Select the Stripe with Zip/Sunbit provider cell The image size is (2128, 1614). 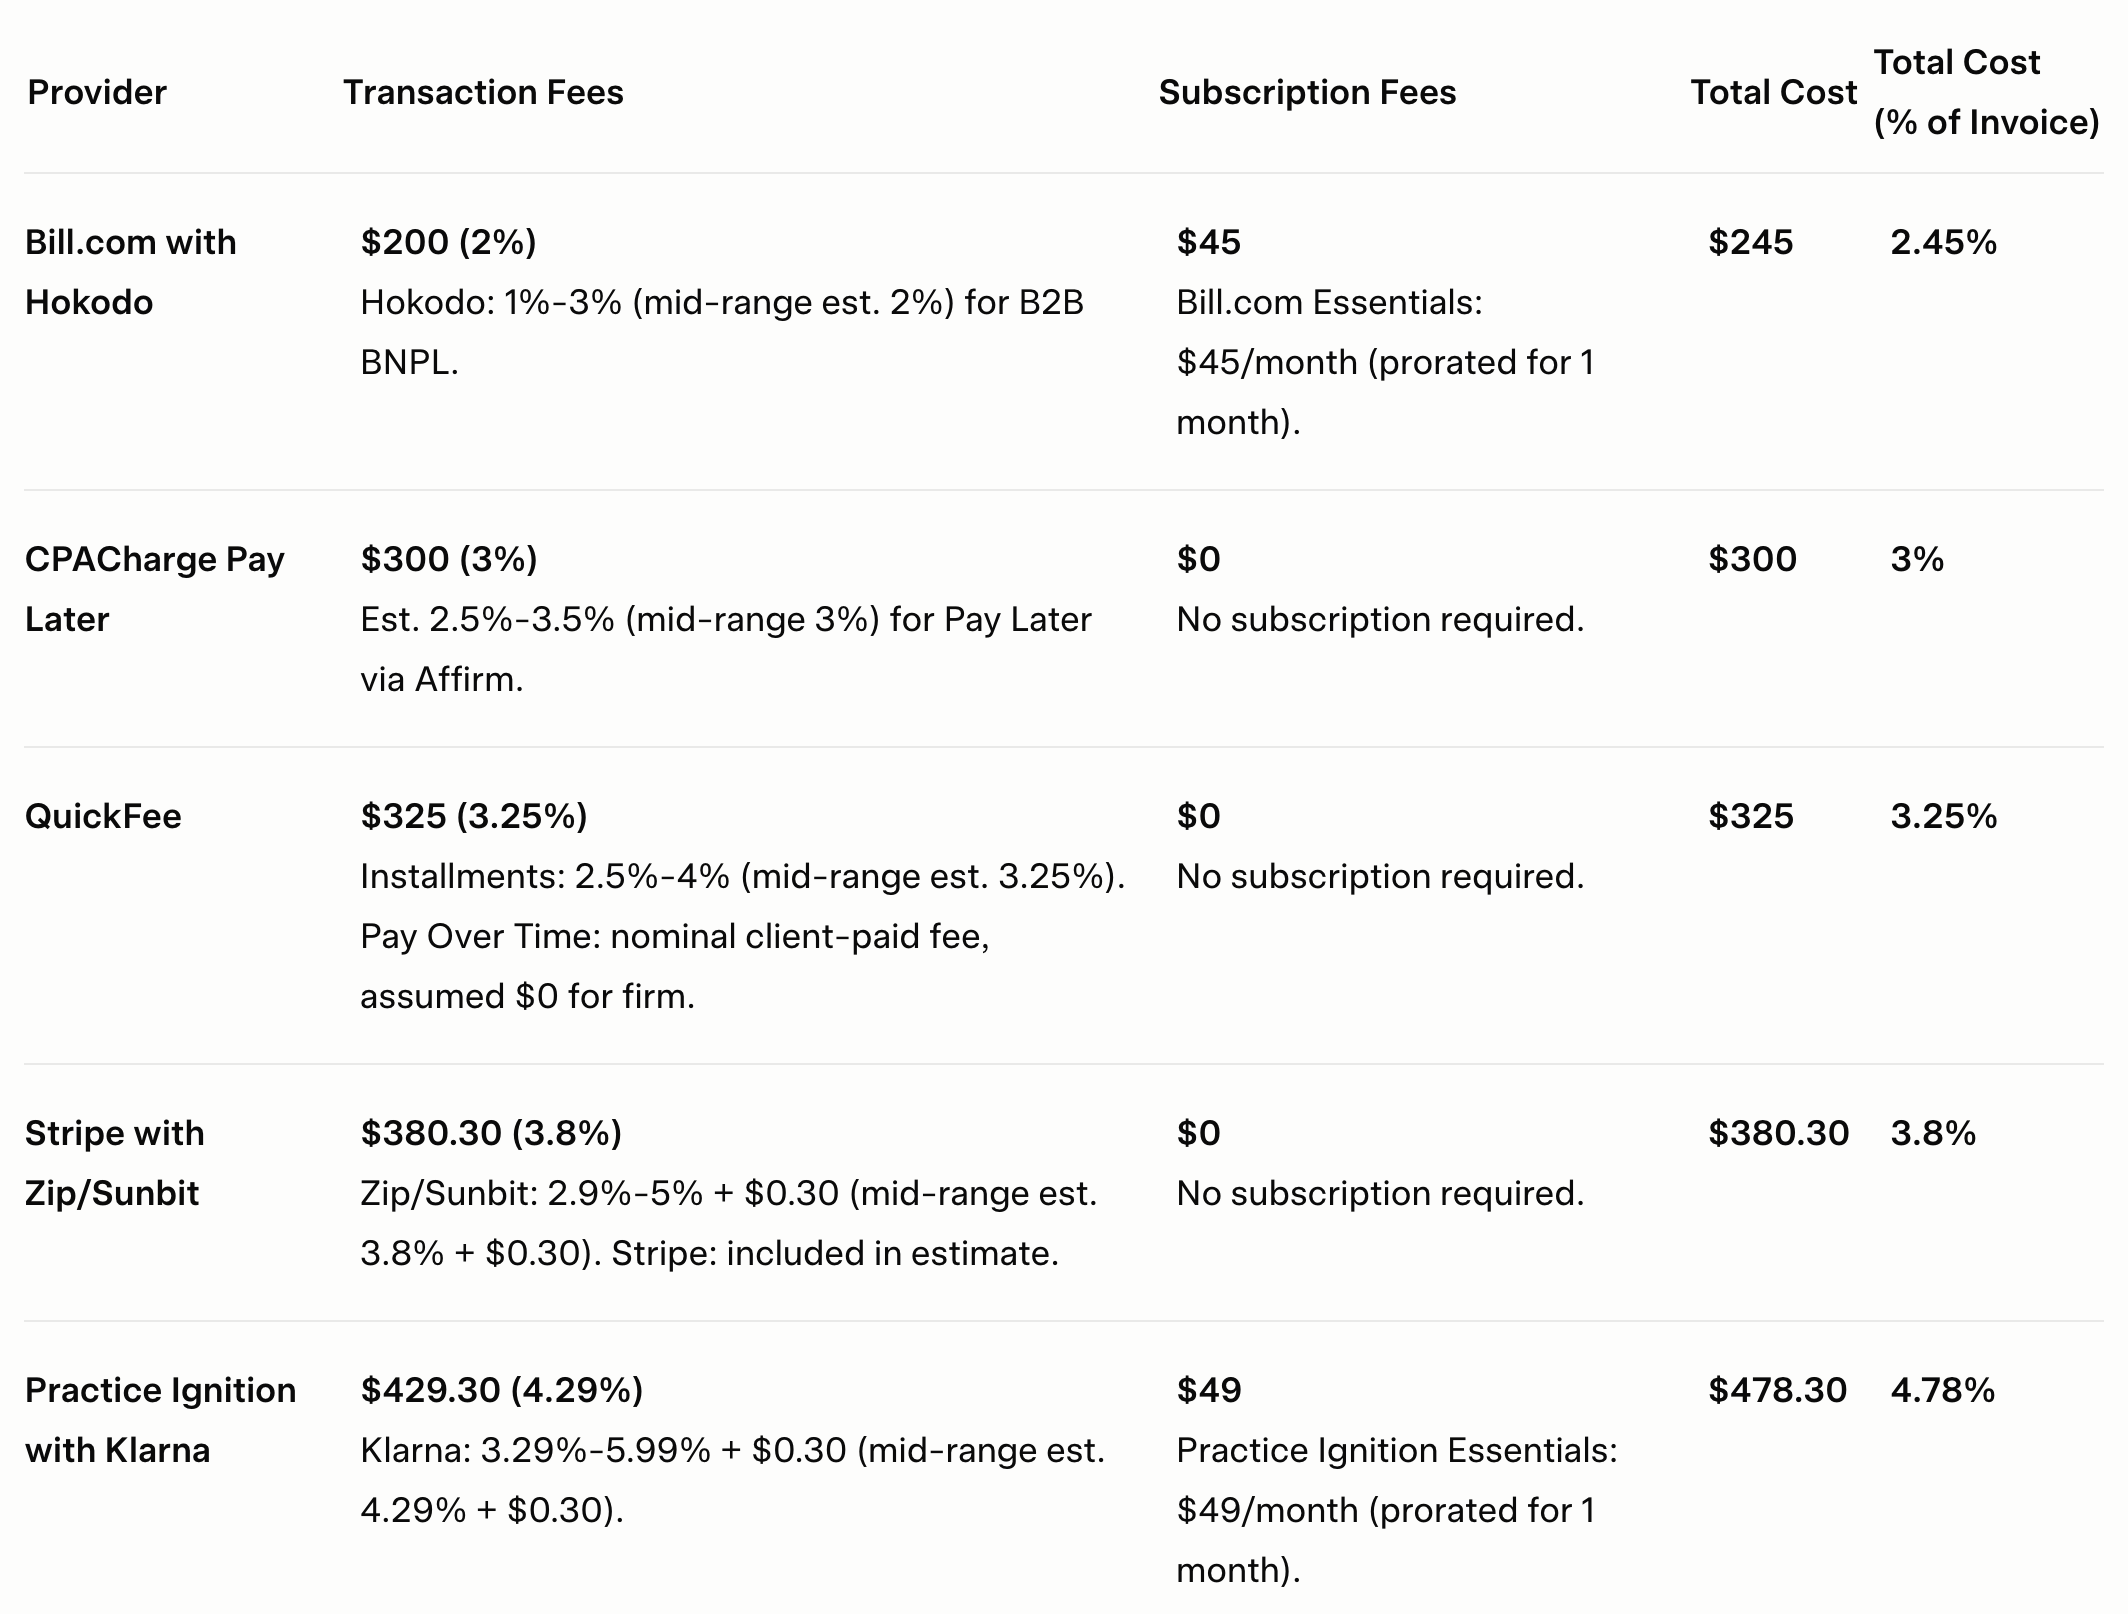click(x=115, y=1163)
